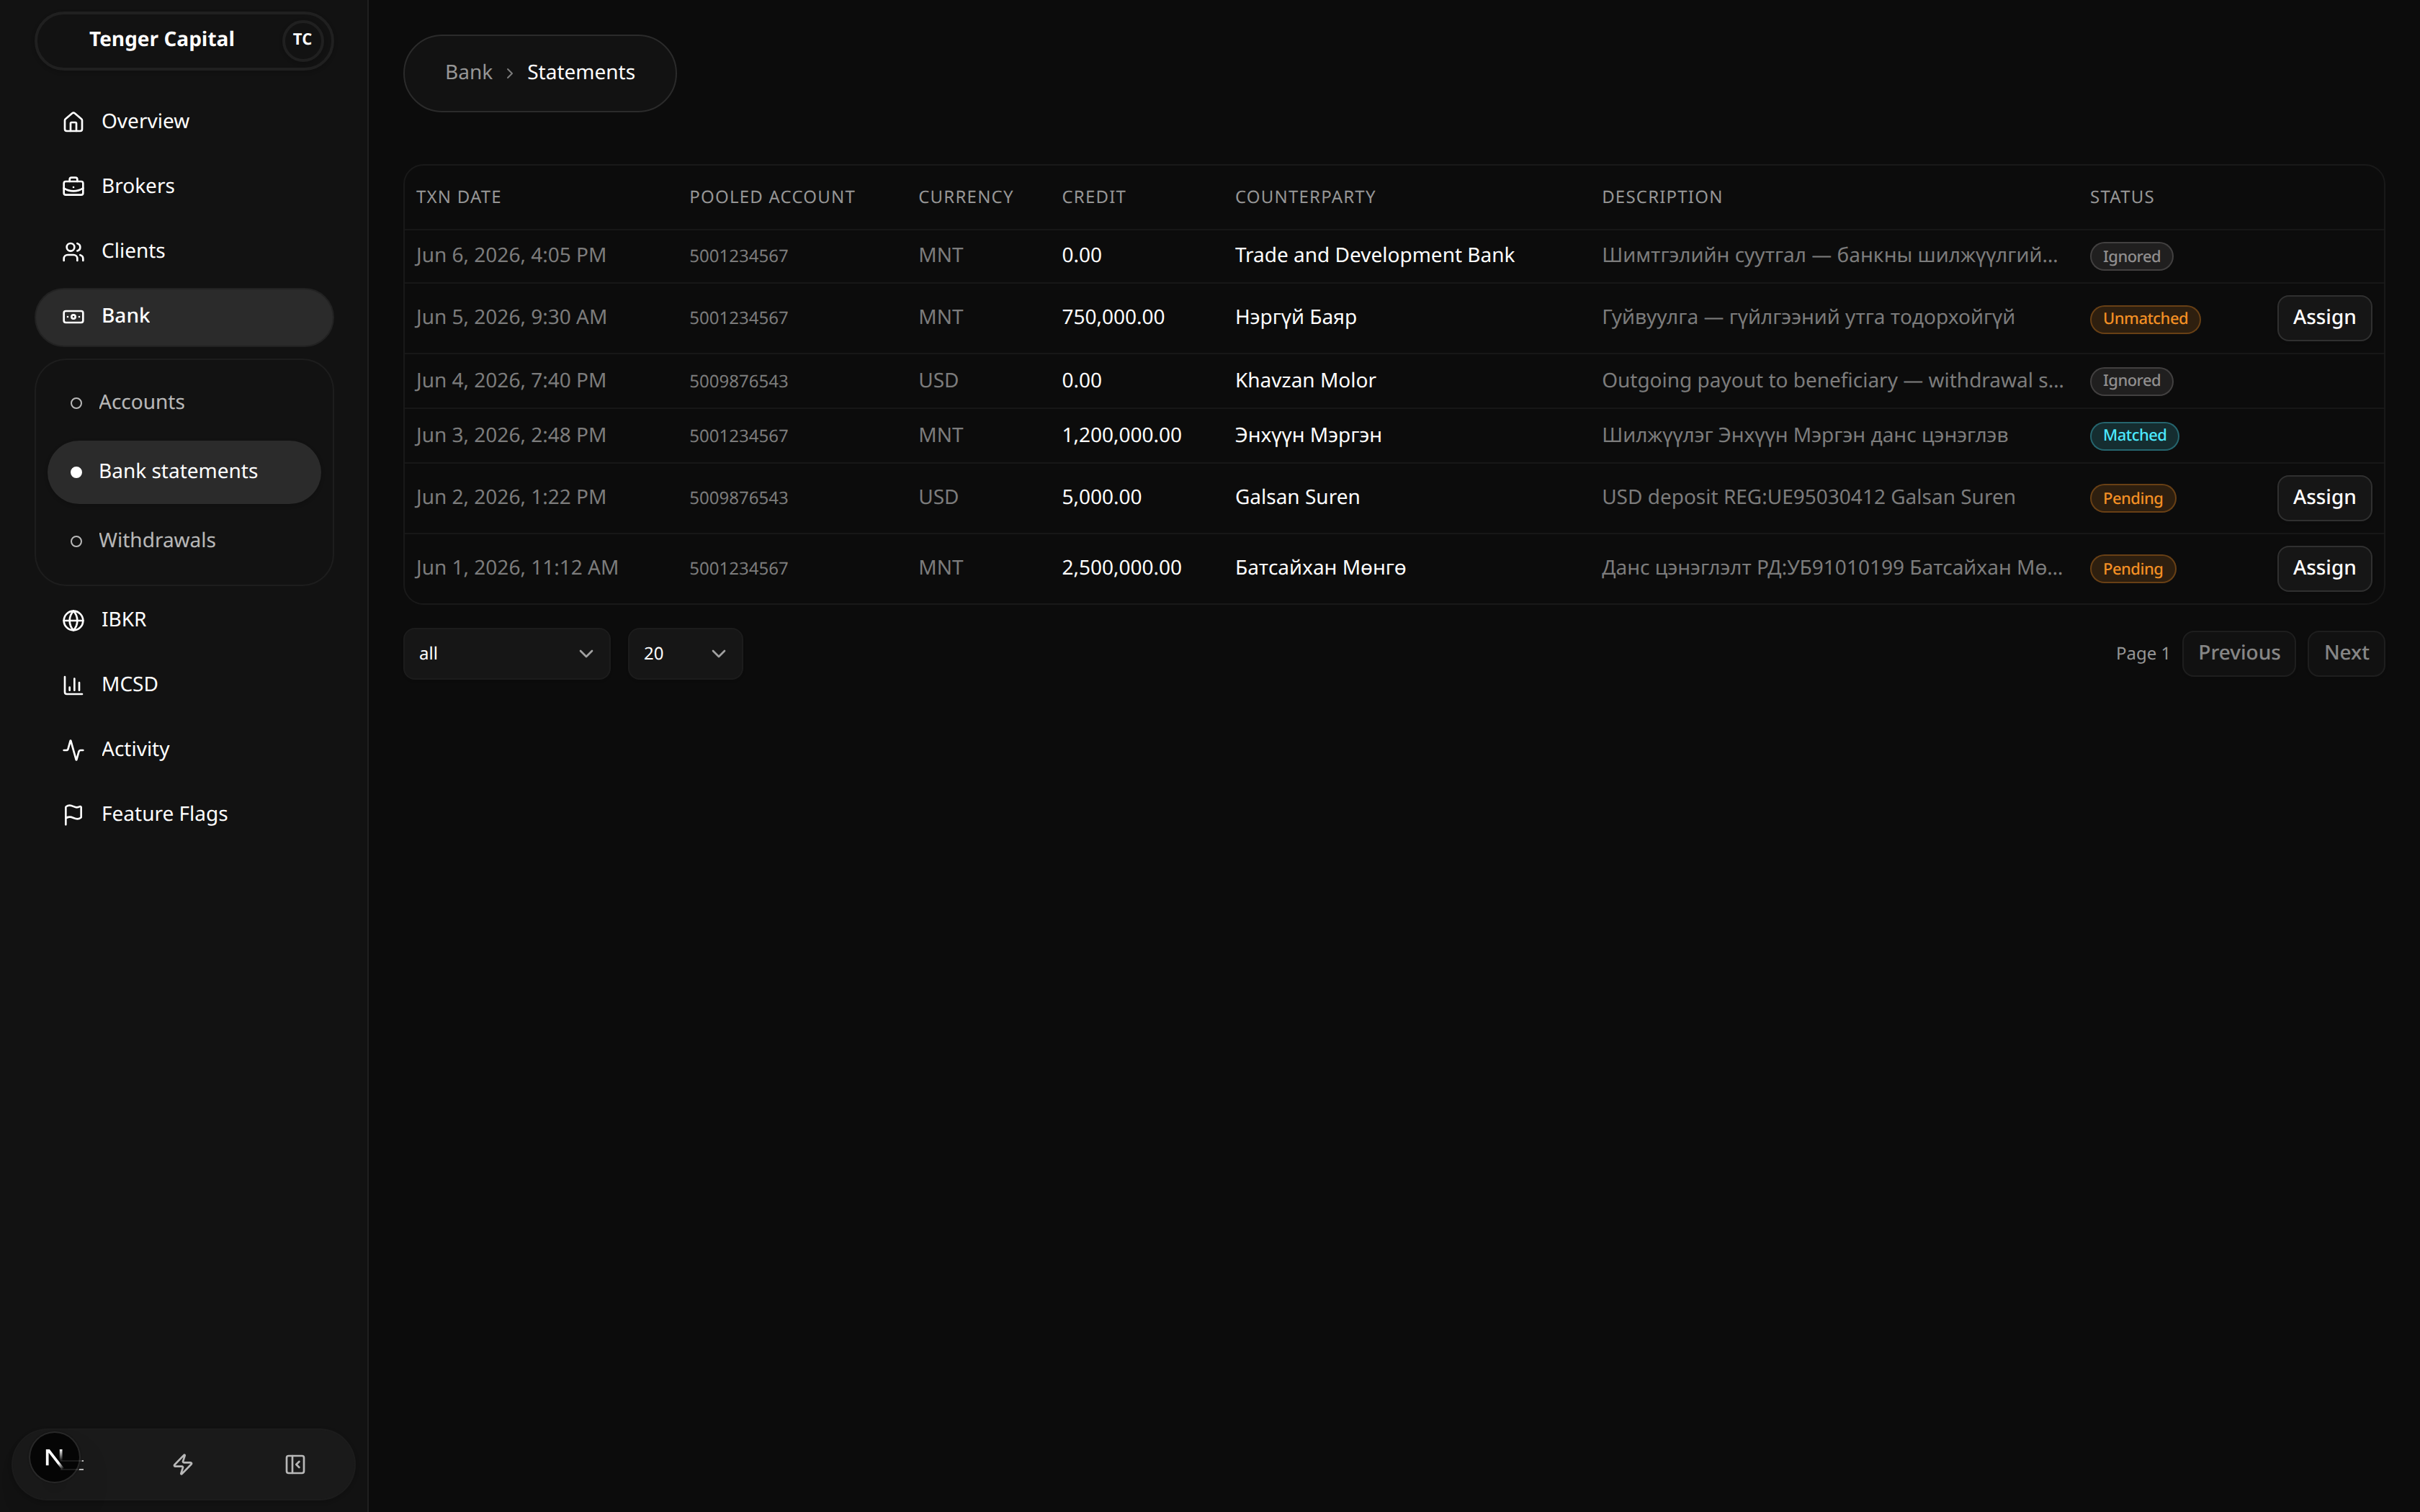The height and width of the screenshot is (1512, 2420).
Task: Open the Withdrawals submenu item
Action: (x=184, y=540)
